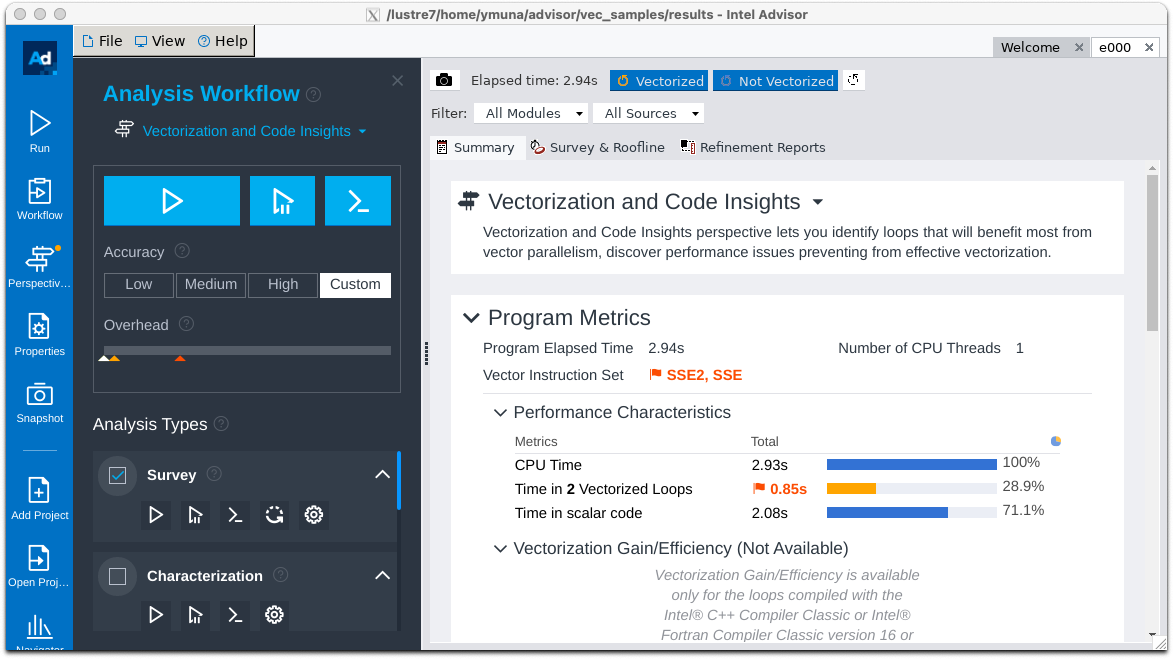Open the Vectorization and Code Insights perspective dropdown
The image size is (1173, 659).
(817, 201)
